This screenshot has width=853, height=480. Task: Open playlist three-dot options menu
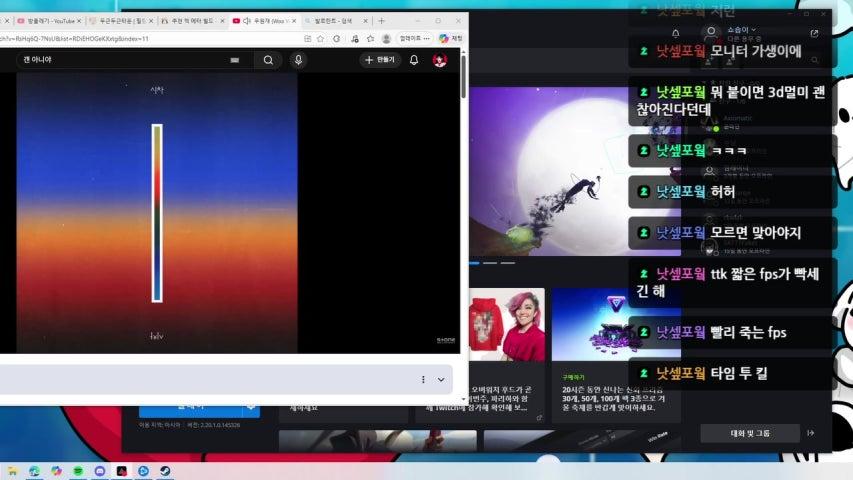point(423,380)
